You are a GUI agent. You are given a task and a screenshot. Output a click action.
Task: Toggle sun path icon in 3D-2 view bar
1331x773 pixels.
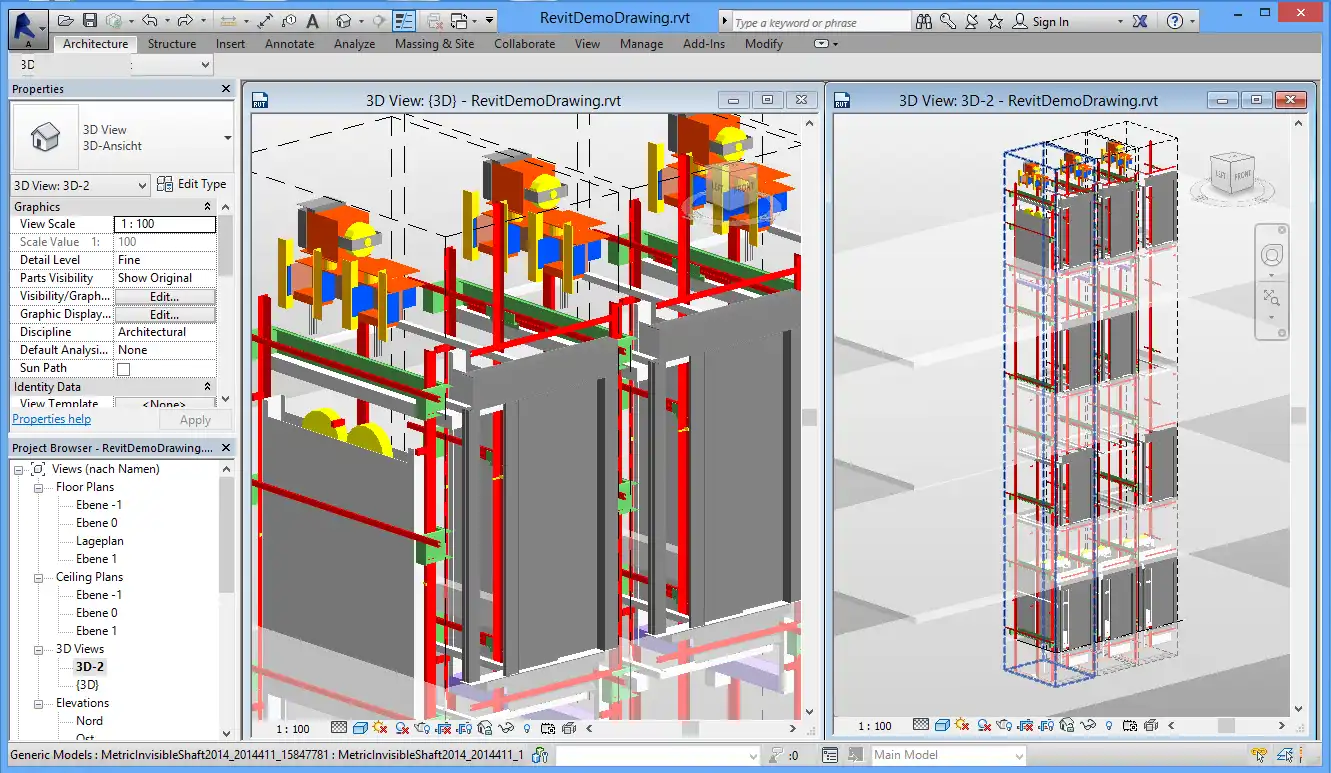962,726
